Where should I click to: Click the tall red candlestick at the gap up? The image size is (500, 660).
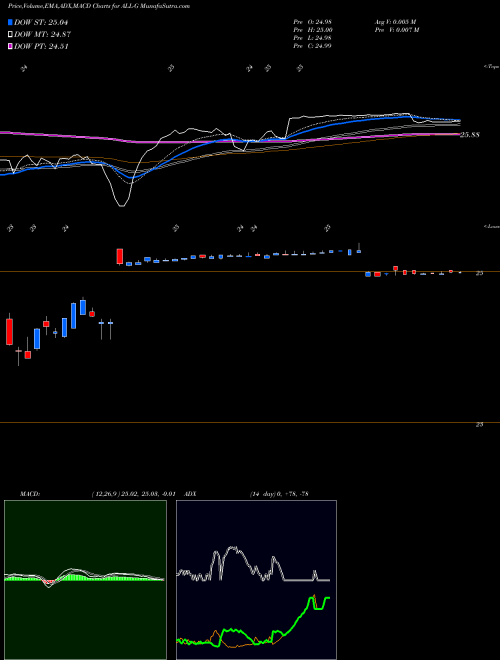120,256
